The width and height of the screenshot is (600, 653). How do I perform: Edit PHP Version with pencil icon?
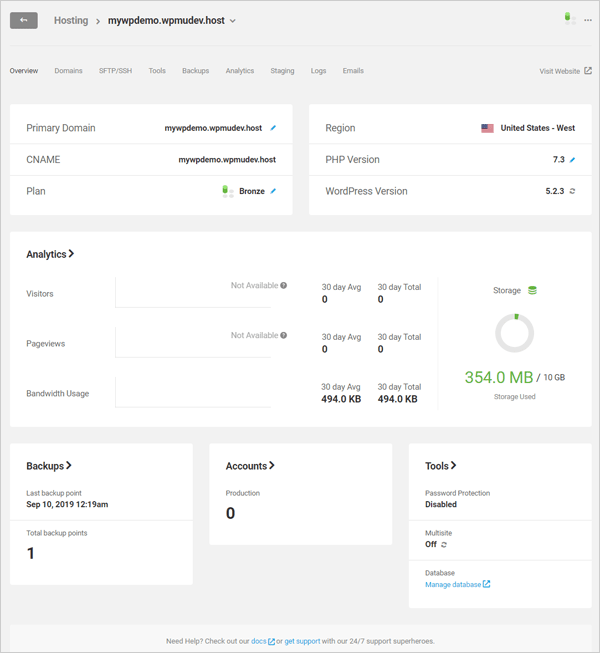[x=573, y=160]
